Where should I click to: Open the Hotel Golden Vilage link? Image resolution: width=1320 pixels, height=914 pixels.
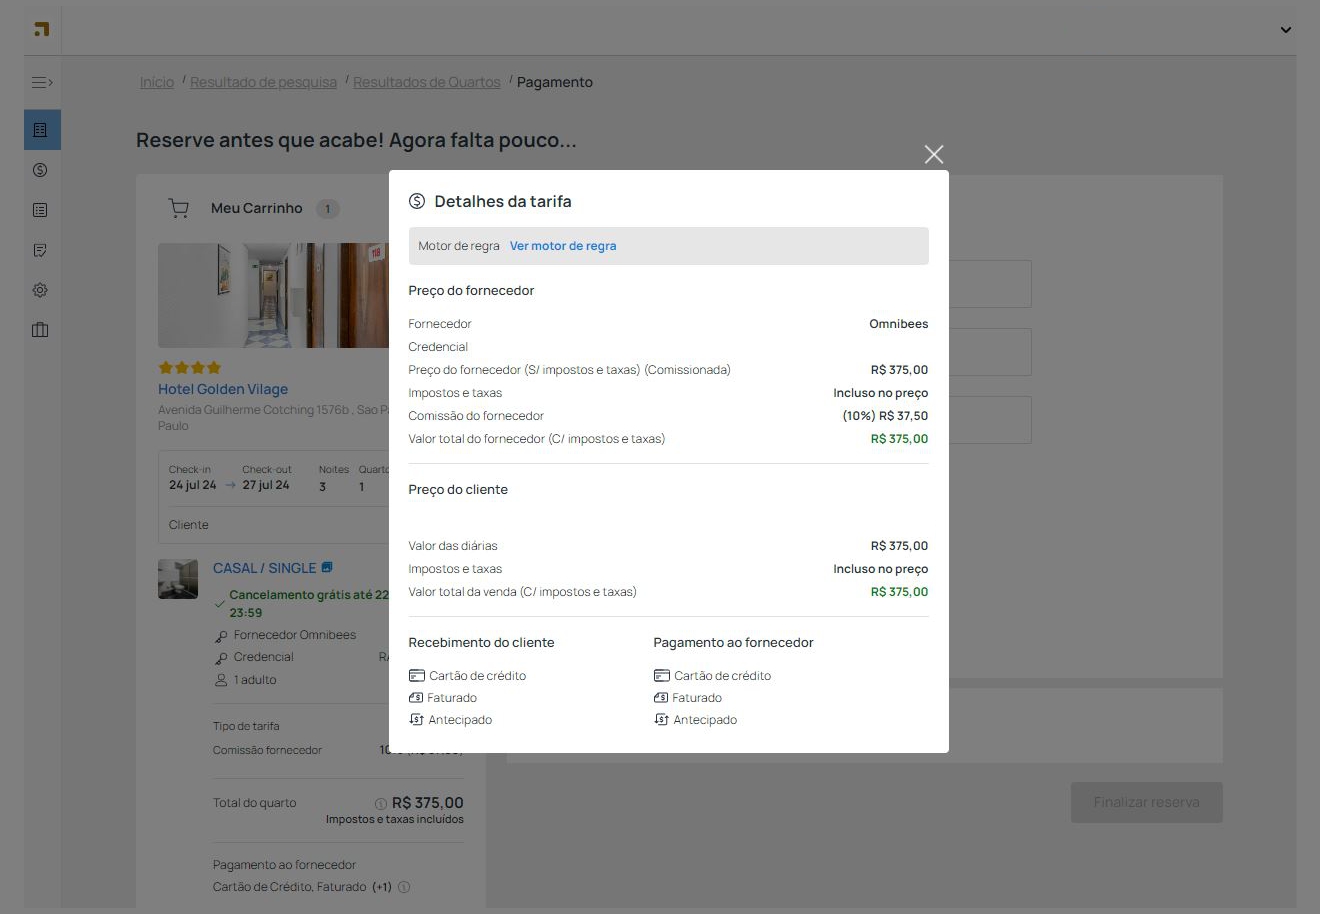coord(223,389)
